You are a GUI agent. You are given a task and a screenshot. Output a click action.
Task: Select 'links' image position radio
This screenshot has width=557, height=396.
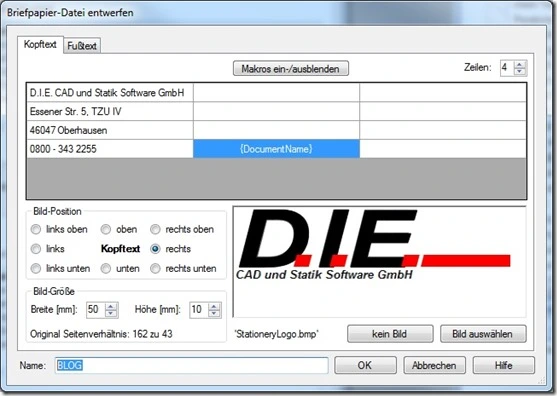pyautogui.click(x=36, y=249)
